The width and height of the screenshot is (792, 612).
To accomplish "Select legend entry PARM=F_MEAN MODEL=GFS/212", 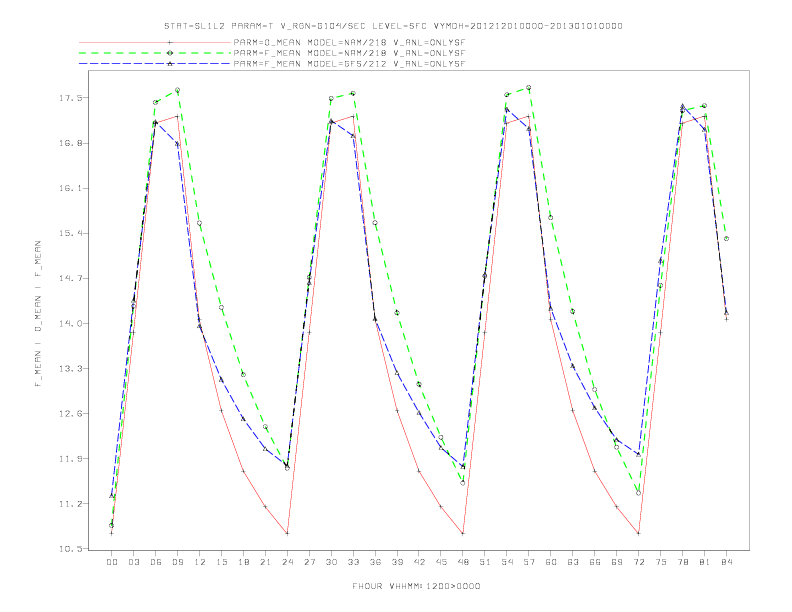I will [x=349, y=64].
